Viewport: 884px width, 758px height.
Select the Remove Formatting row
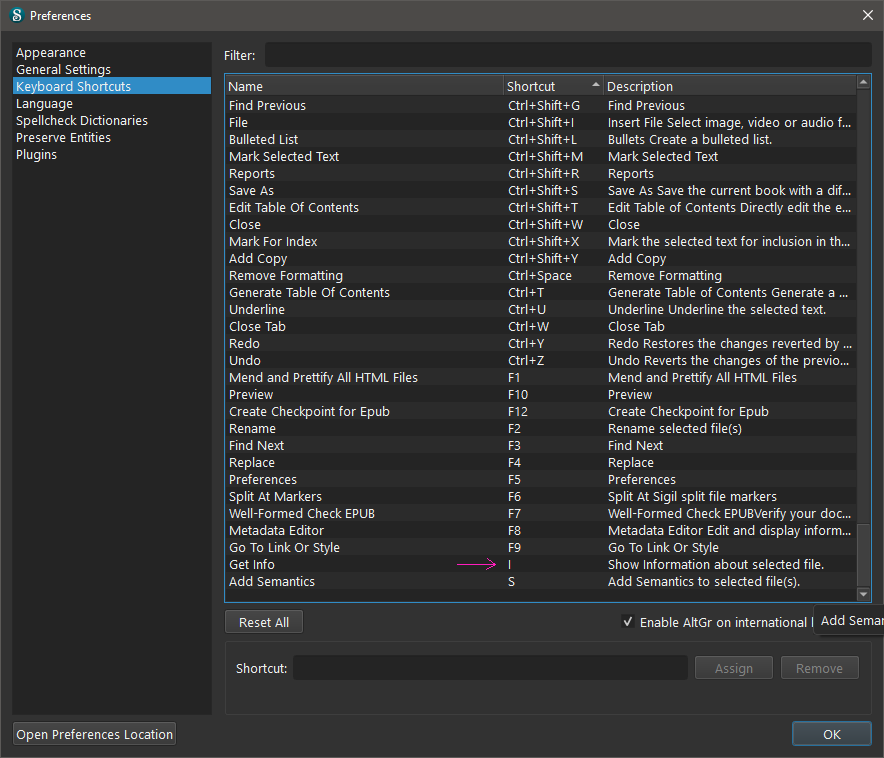(x=541, y=276)
